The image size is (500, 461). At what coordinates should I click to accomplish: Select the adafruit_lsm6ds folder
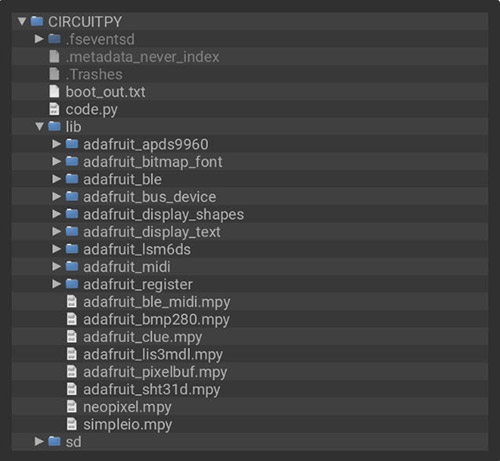[x=250, y=249]
